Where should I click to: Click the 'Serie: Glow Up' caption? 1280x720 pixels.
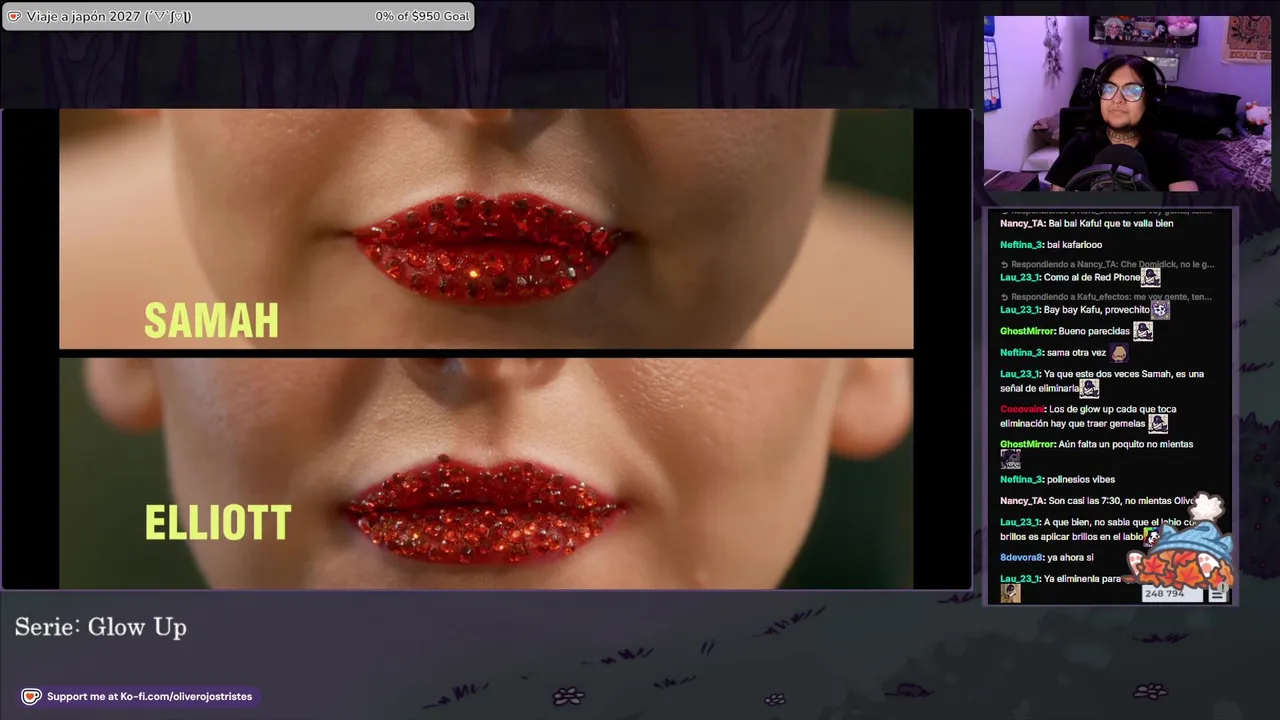[101, 627]
